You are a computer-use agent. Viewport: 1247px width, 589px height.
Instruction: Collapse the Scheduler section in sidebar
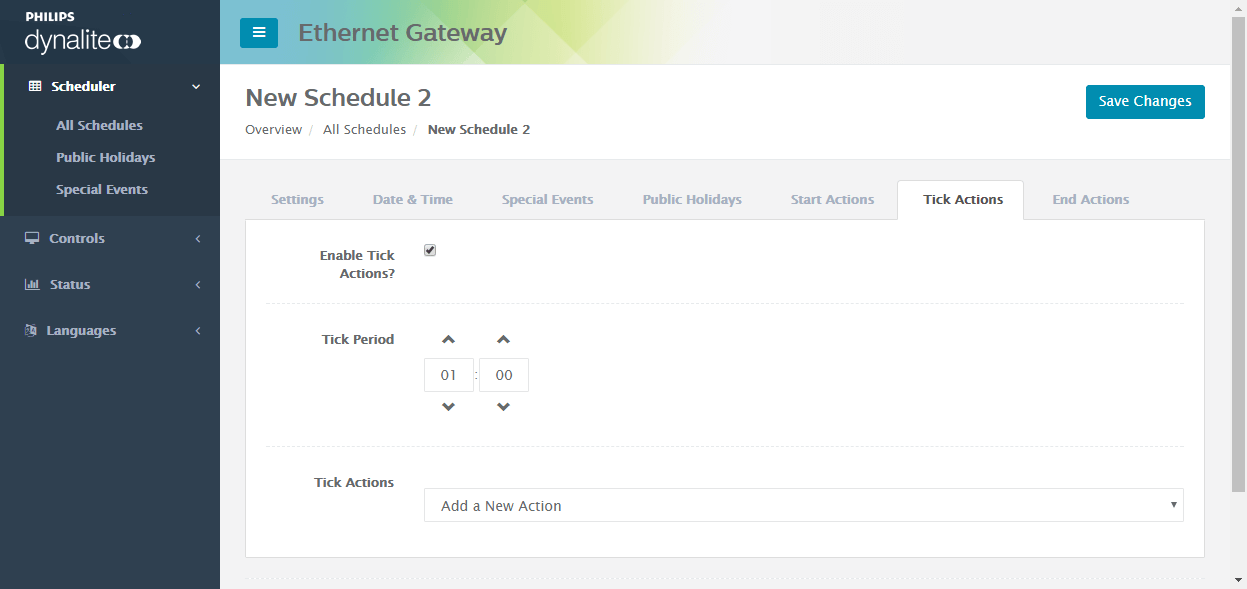(196, 86)
